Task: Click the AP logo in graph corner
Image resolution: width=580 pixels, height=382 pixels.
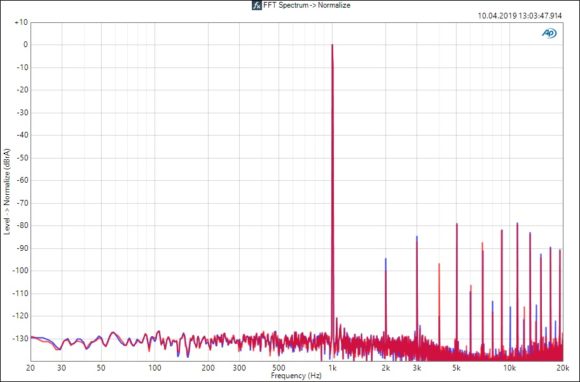Action: coord(549,33)
